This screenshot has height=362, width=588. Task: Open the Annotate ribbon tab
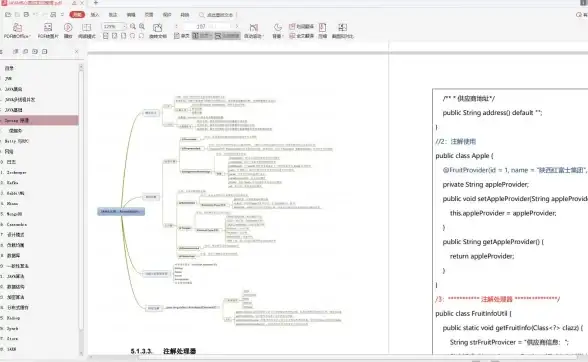[113, 15]
